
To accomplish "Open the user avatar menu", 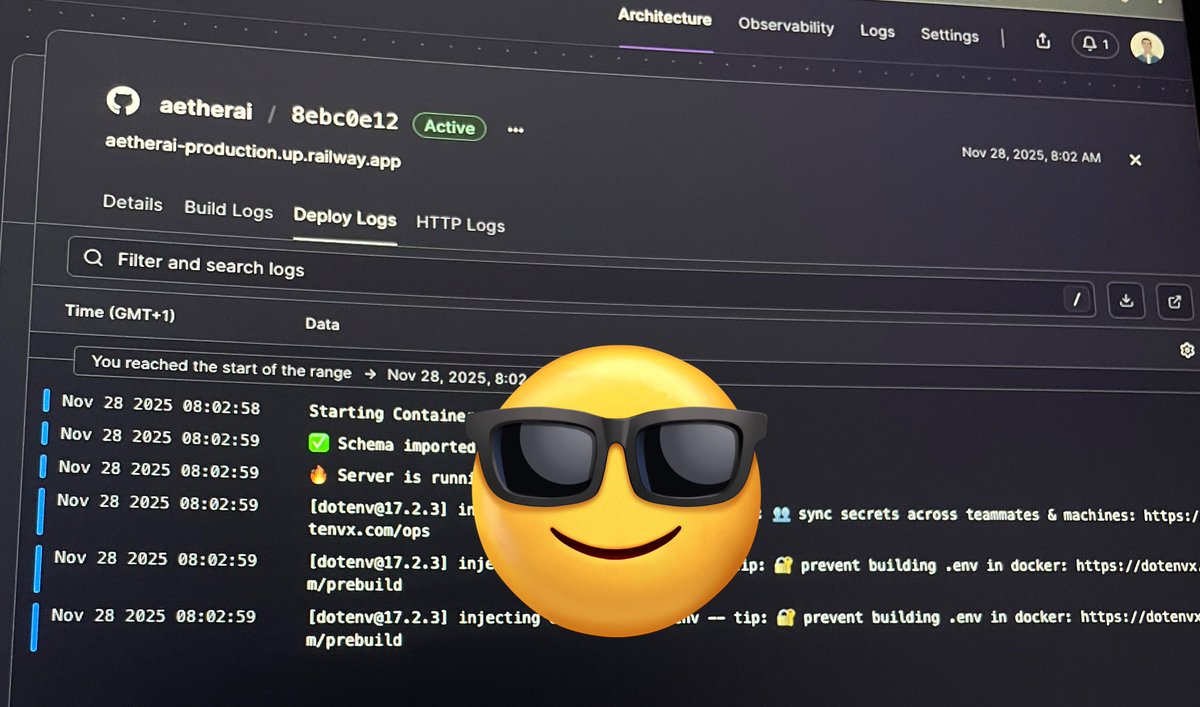I will [x=1147, y=47].
